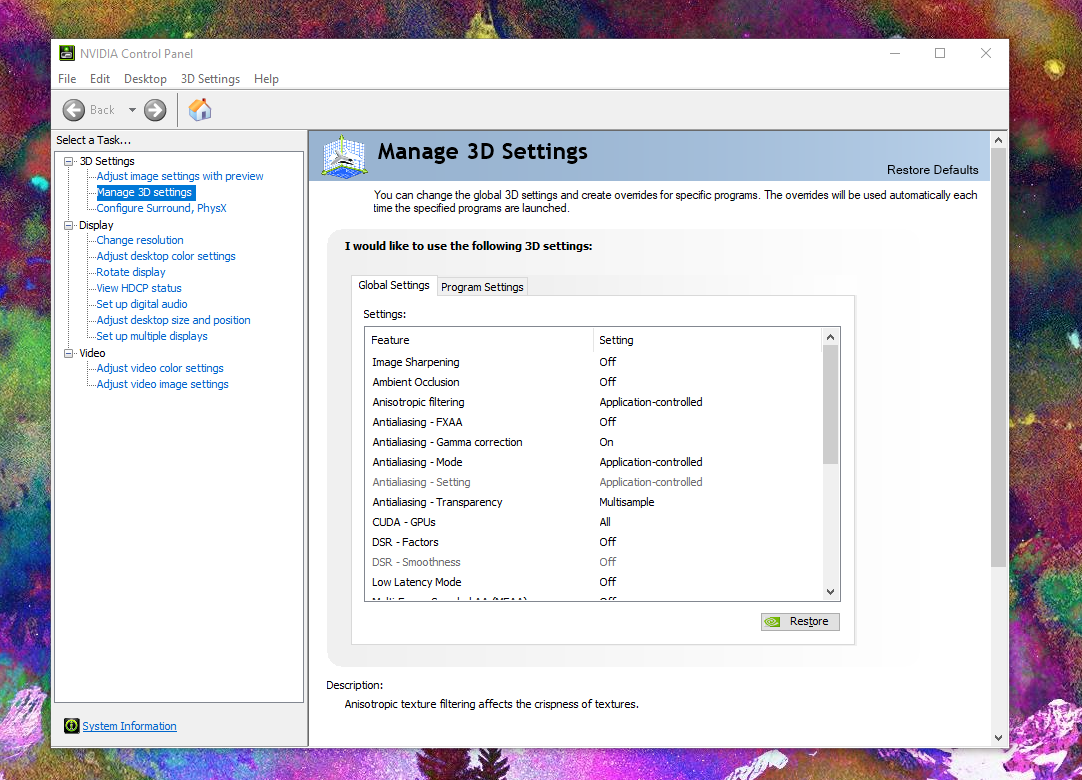The image size is (1082, 780).
Task: Open Adjust image settings with preview
Action: (x=180, y=176)
